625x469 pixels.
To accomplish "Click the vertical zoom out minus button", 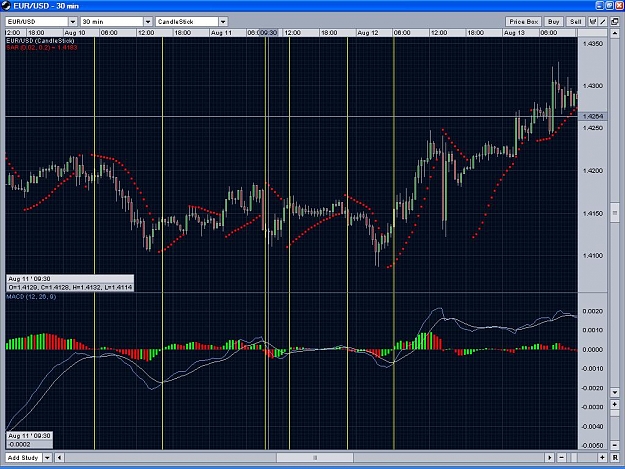I will tap(615, 445).
